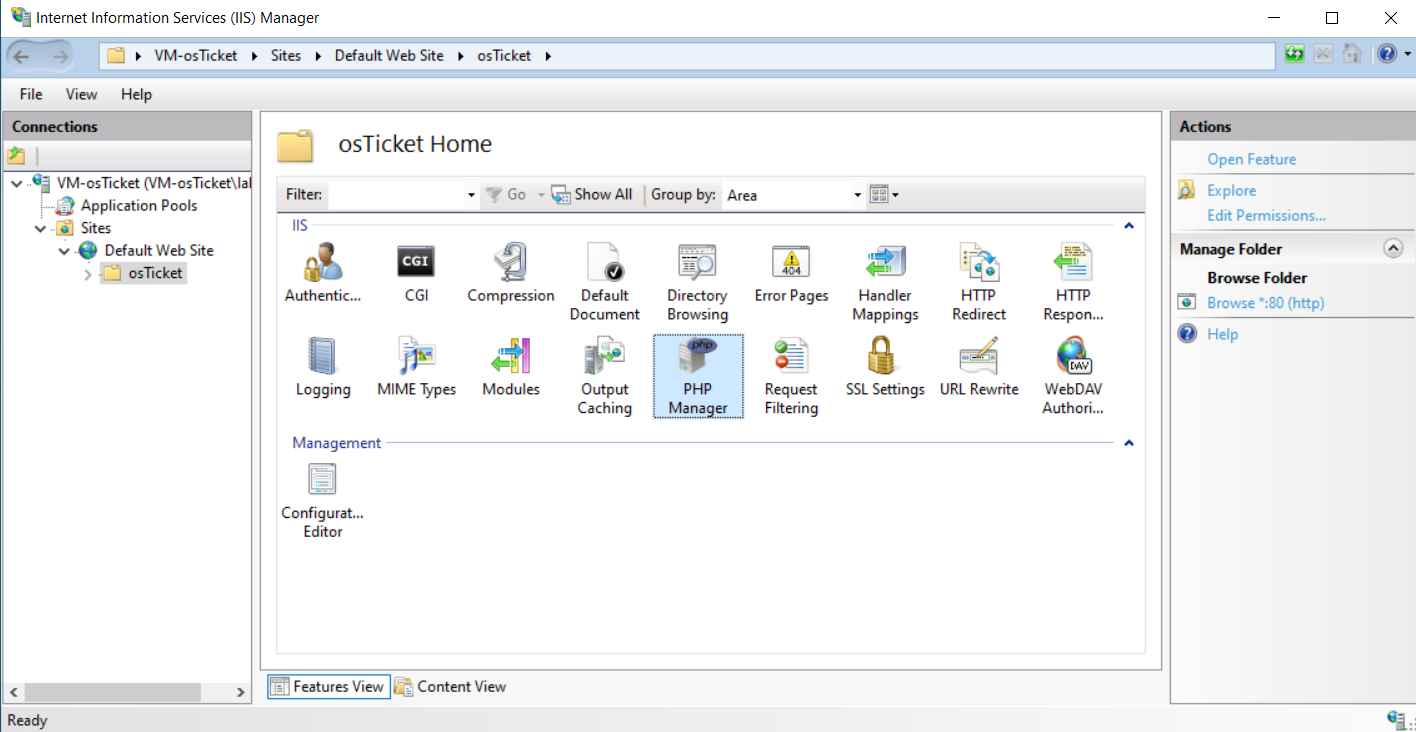The height and width of the screenshot is (732, 1416).
Task: Click the Show All filter button
Action: click(592, 195)
